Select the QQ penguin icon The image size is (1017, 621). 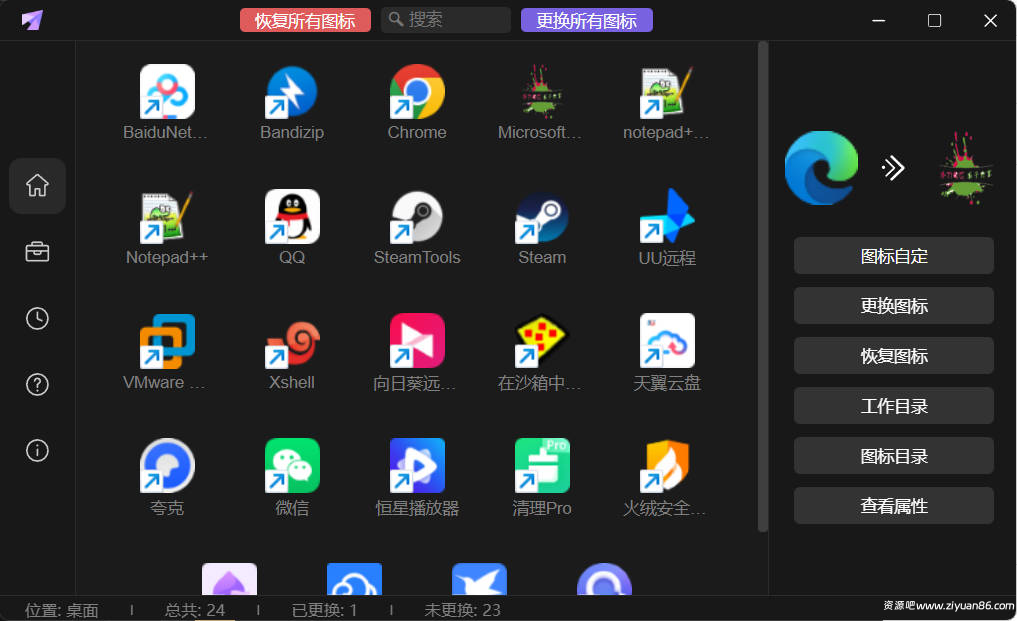[292, 218]
